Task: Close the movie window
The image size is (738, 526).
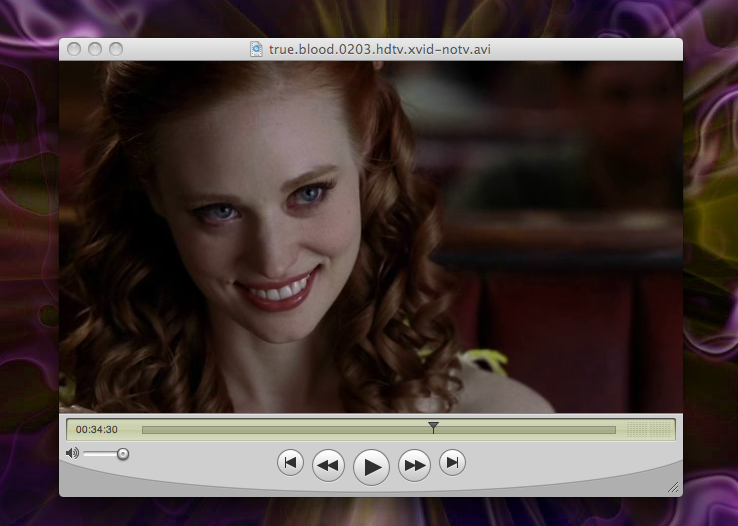Action: point(76,49)
